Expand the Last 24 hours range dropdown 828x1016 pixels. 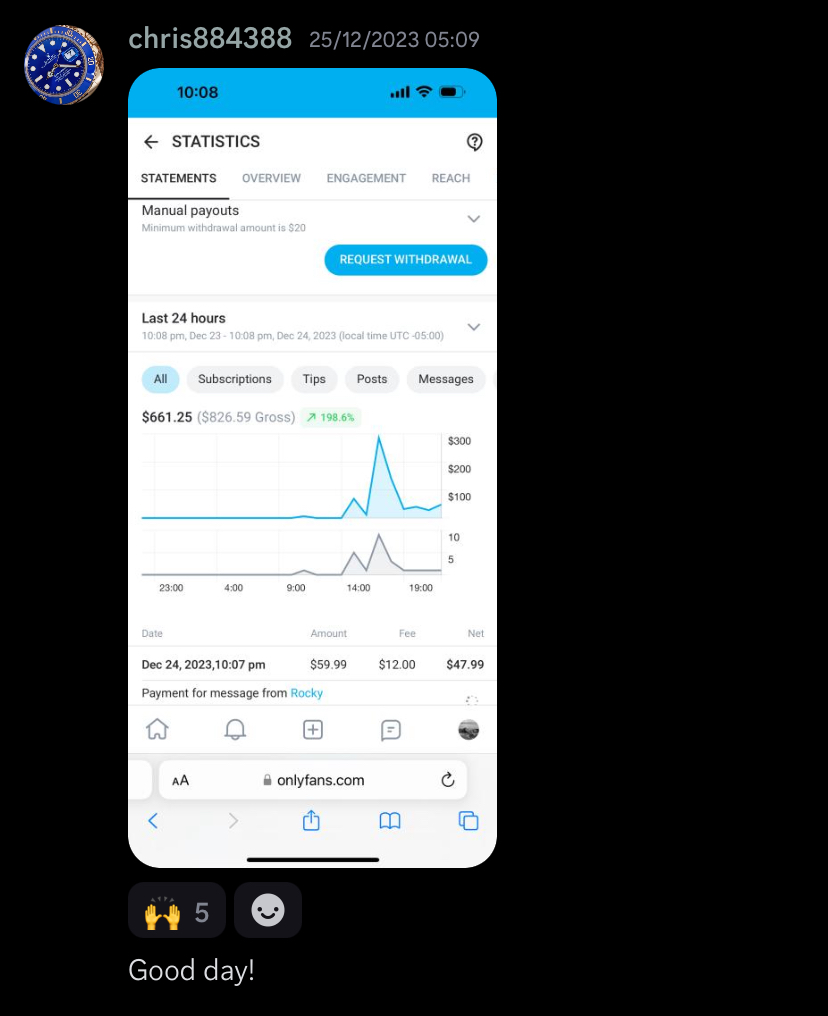(474, 327)
